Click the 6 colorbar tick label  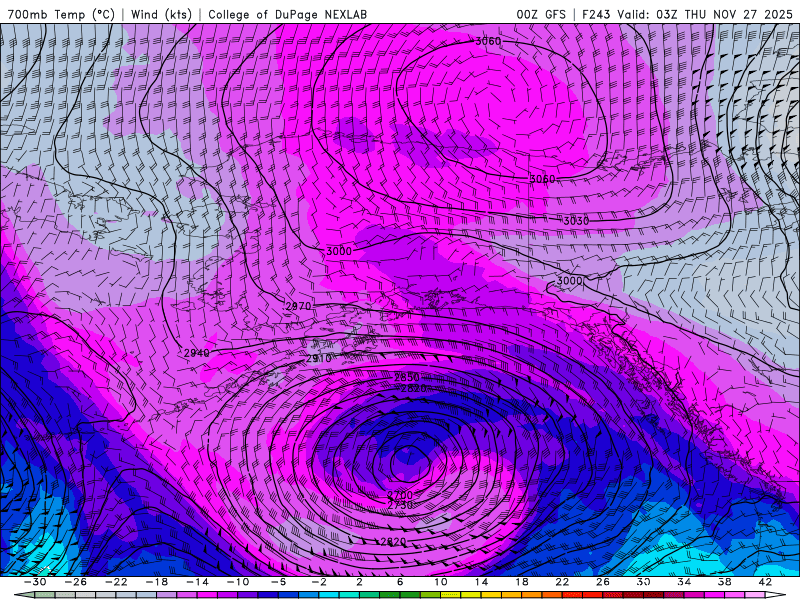[x=400, y=582]
